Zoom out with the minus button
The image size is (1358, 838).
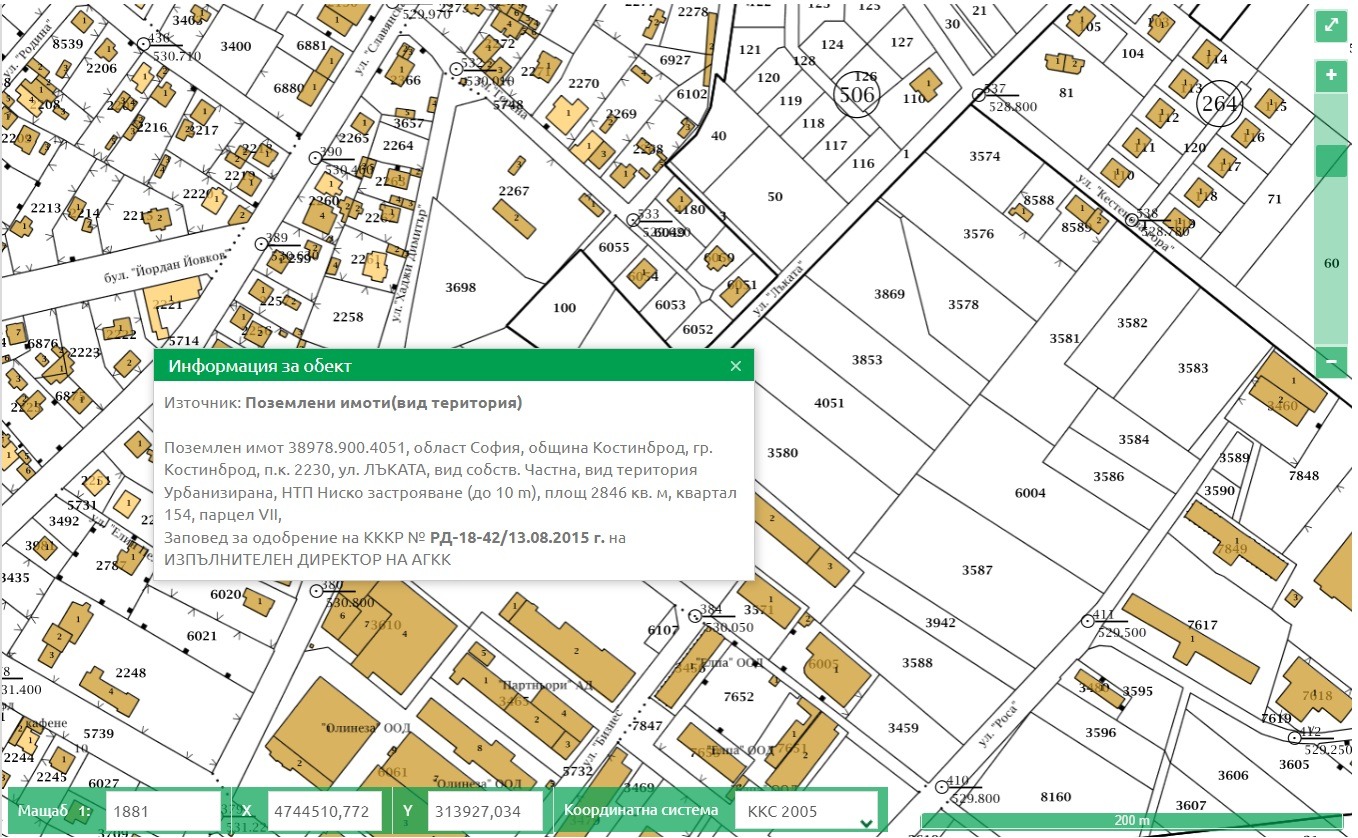tap(1331, 361)
